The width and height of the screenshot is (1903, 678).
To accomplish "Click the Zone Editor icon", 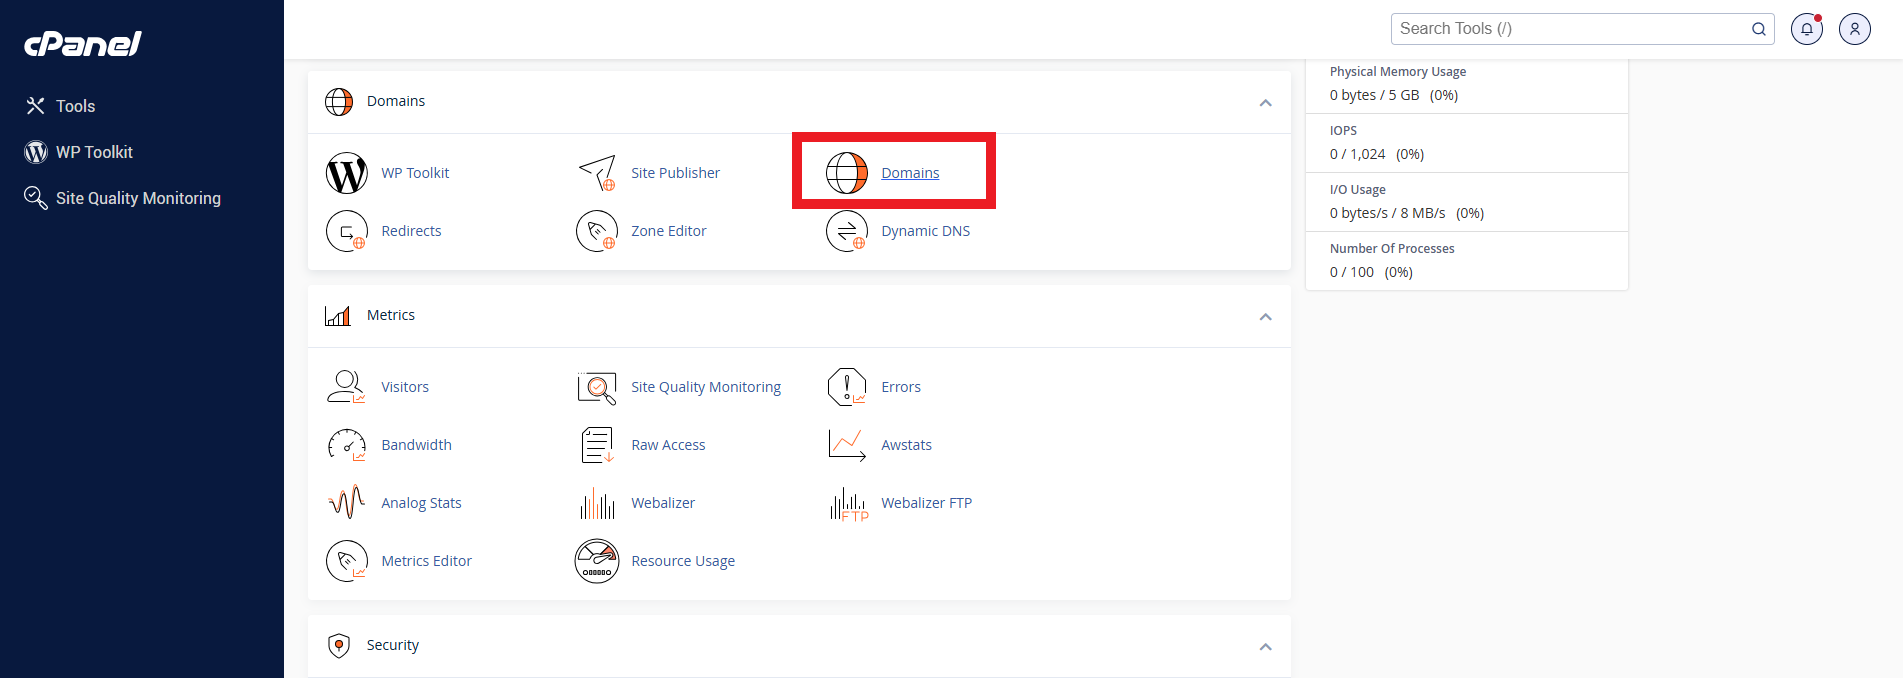I will 597,231.
